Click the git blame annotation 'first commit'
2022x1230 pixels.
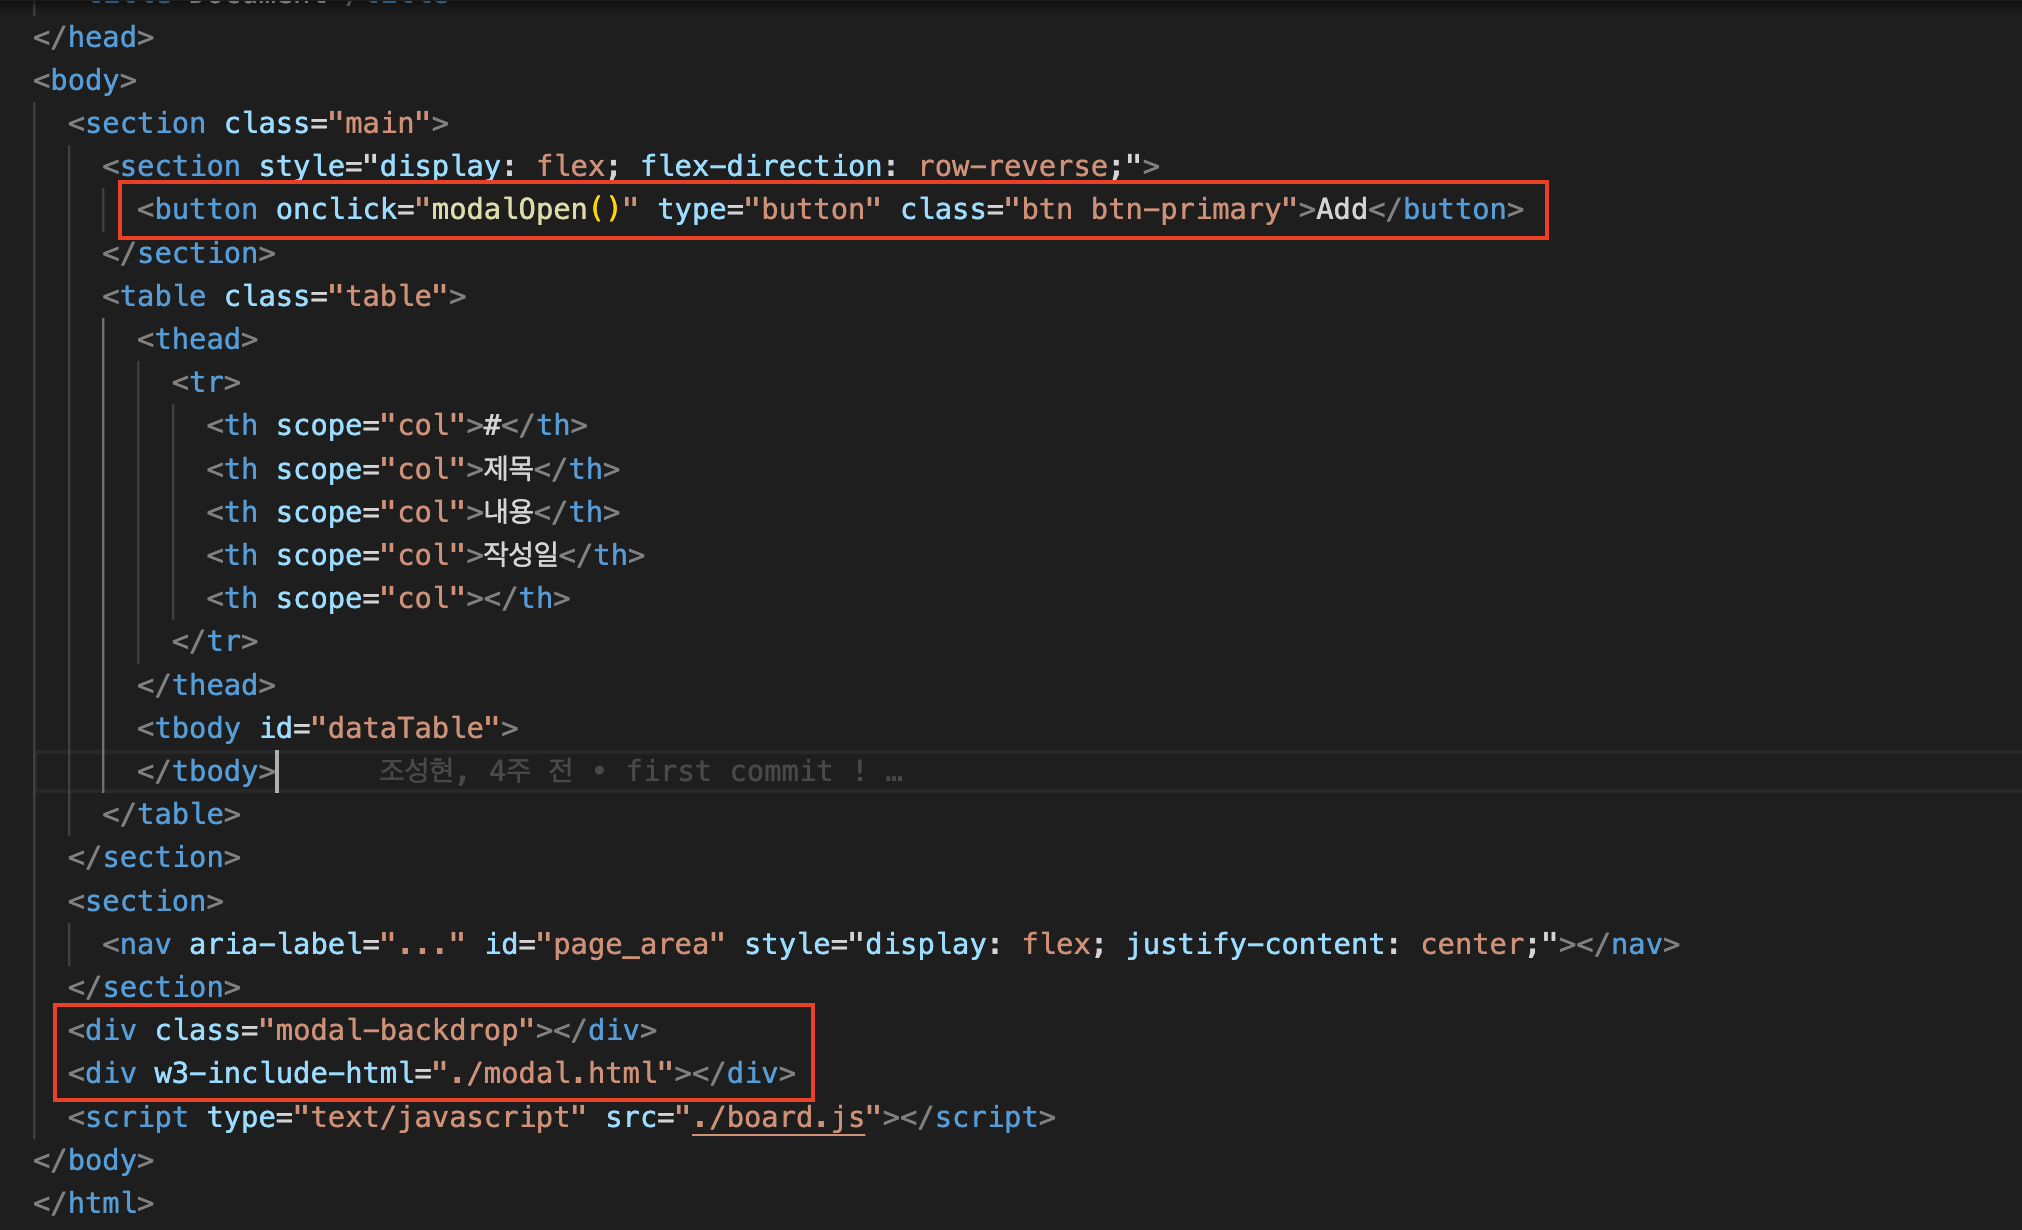click(728, 771)
